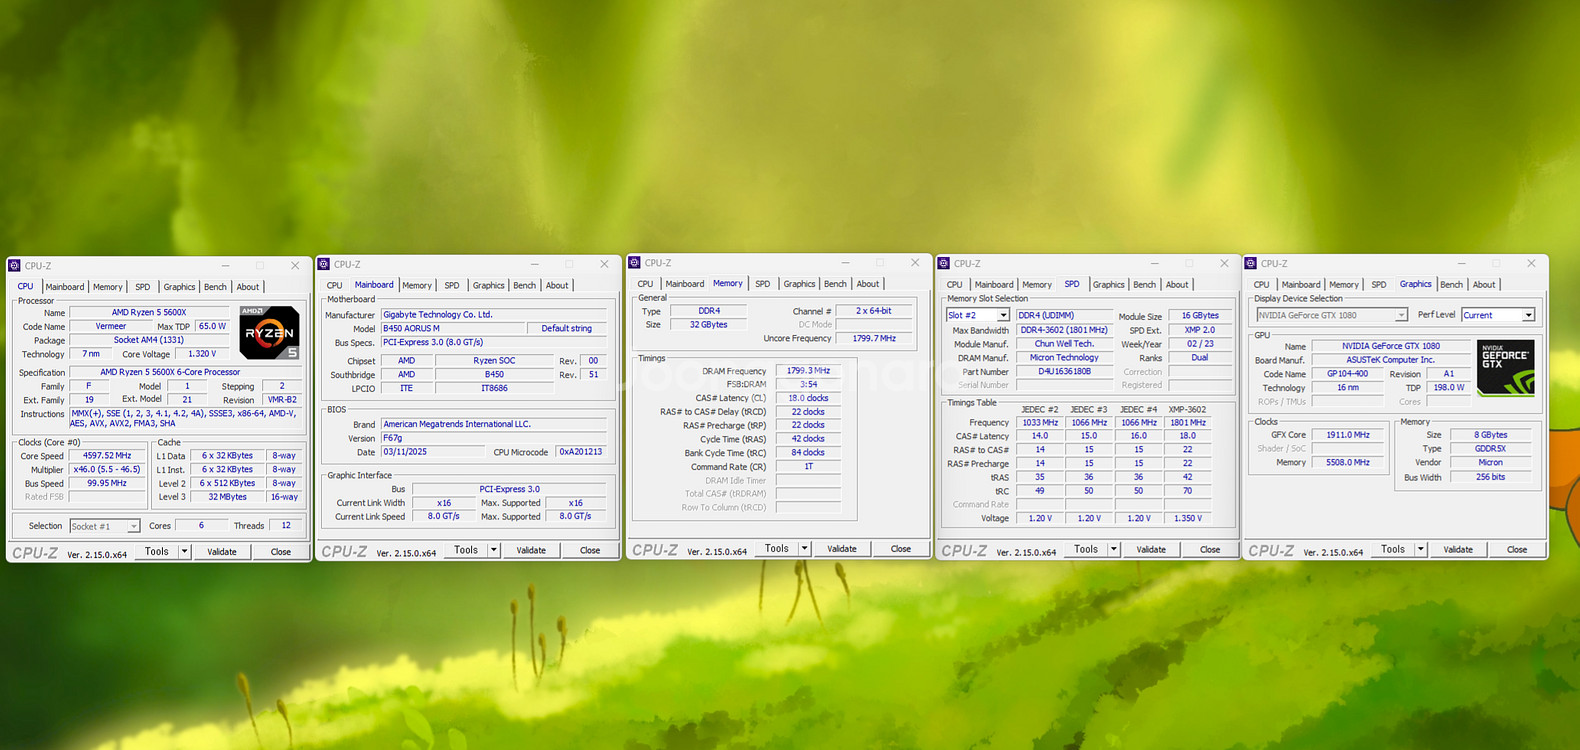Click the CPU-Z app icon in the Graphics window title bar

point(1250,264)
